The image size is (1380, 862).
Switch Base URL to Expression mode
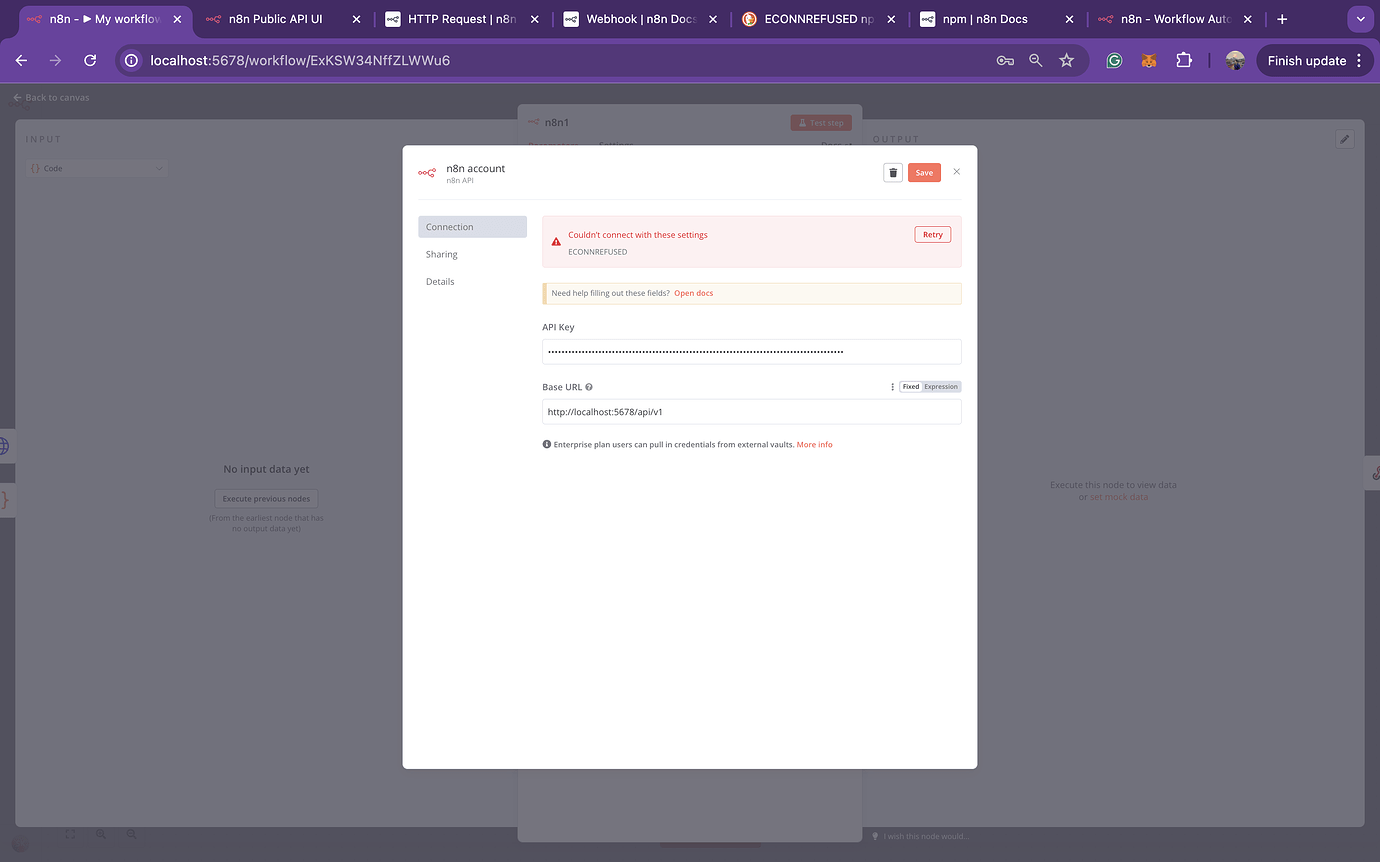tap(943, 386)
